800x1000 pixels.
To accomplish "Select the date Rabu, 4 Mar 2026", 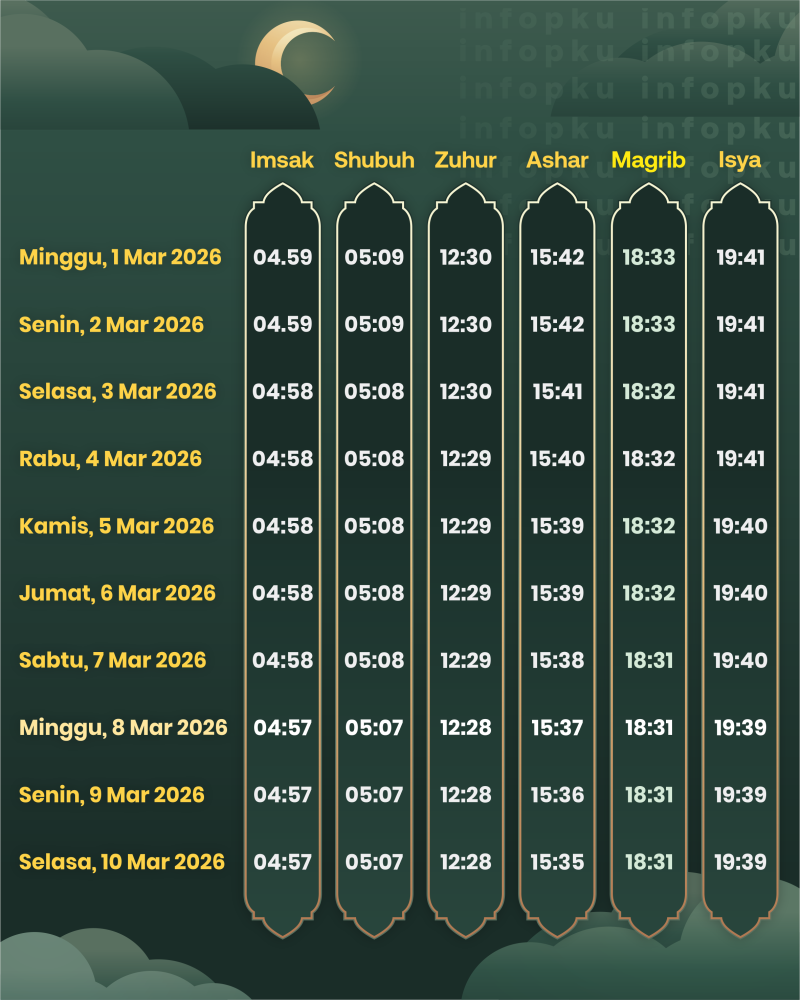I will 110,459.
